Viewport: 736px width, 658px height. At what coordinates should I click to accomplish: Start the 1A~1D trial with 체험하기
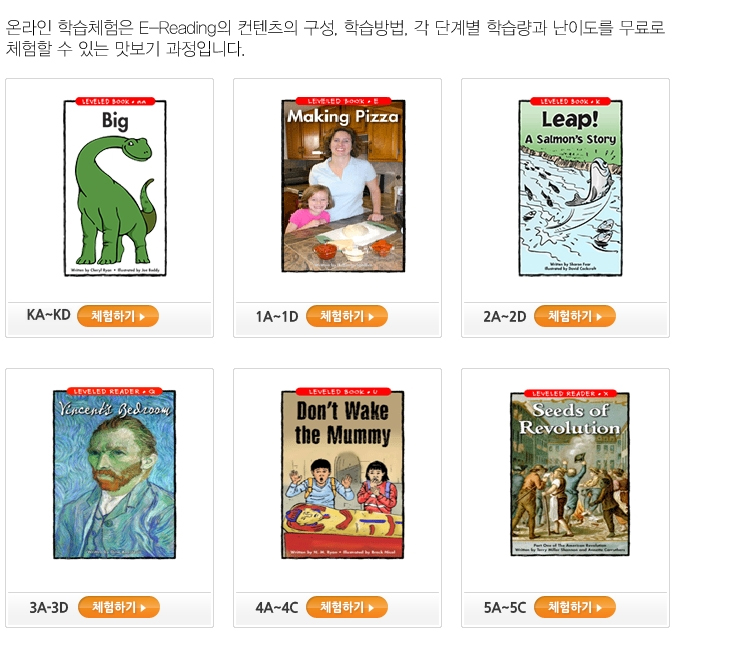click(x=347, y=316)
